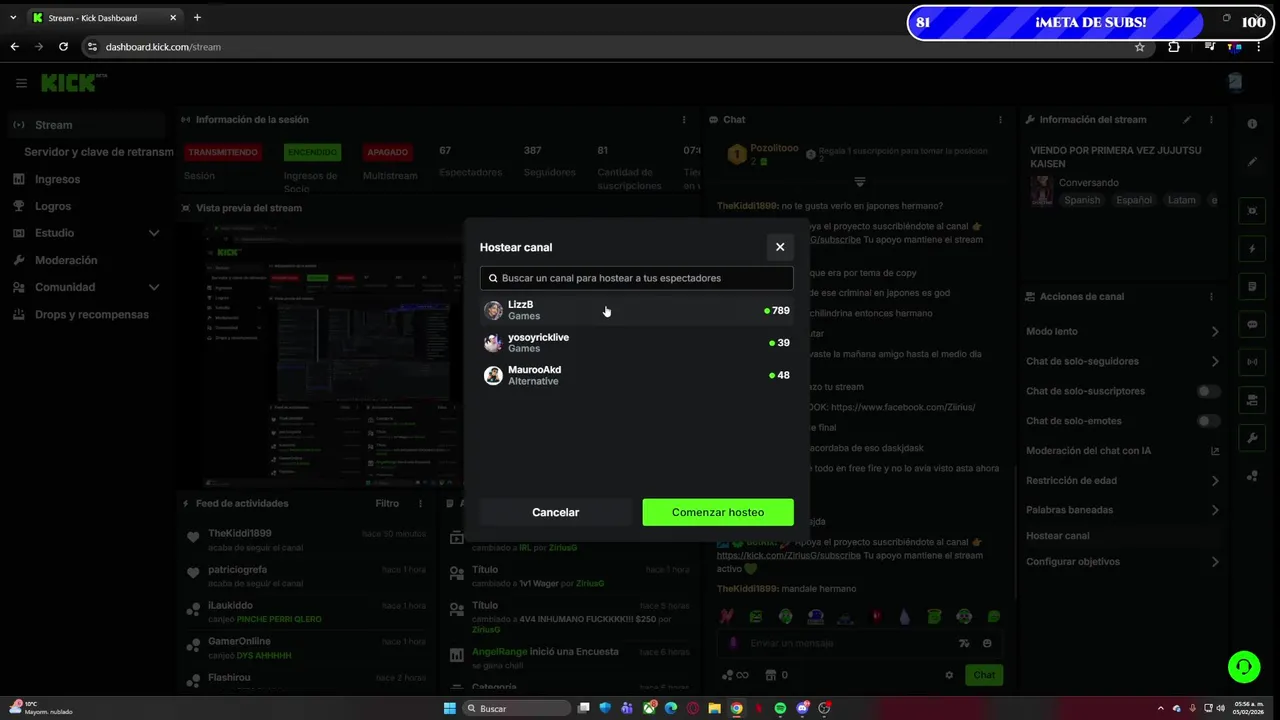Open Discord from the taskbar
This screenshot has width=1280, height=720.
tap(802, 708)
